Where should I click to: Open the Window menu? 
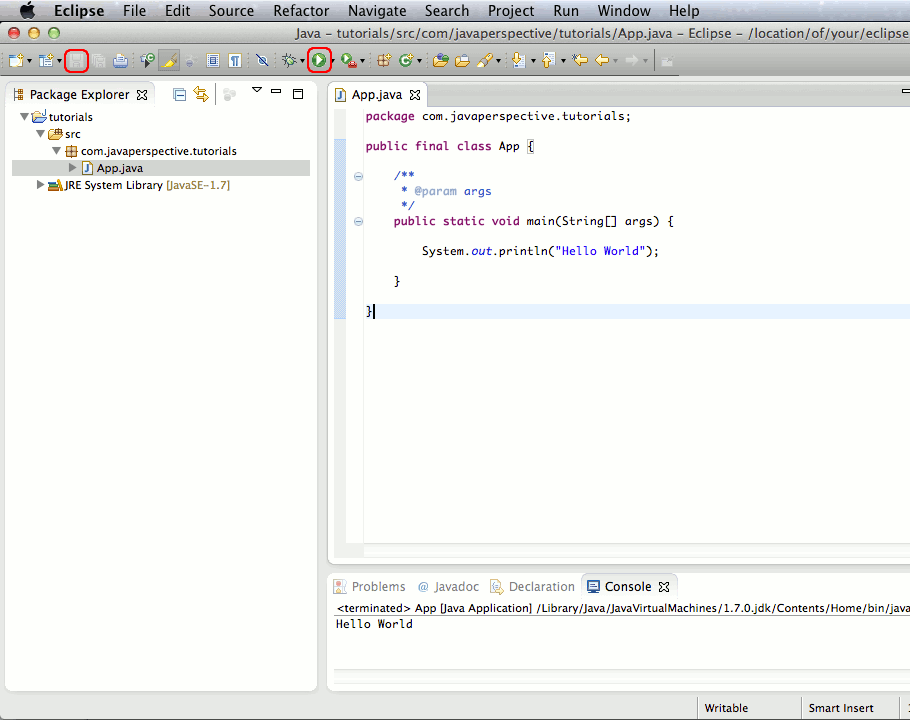(x=624, y=11)
